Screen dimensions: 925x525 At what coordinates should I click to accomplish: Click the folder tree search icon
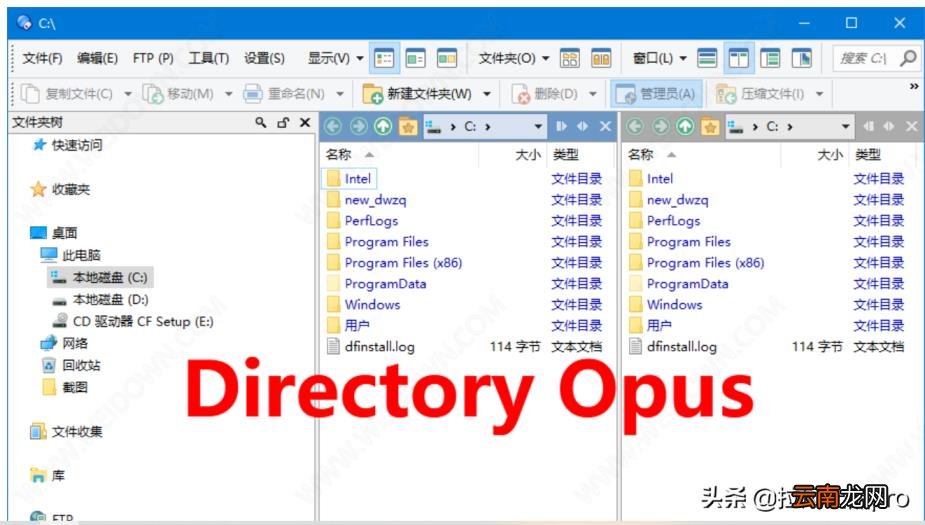[x=260, y=122]
